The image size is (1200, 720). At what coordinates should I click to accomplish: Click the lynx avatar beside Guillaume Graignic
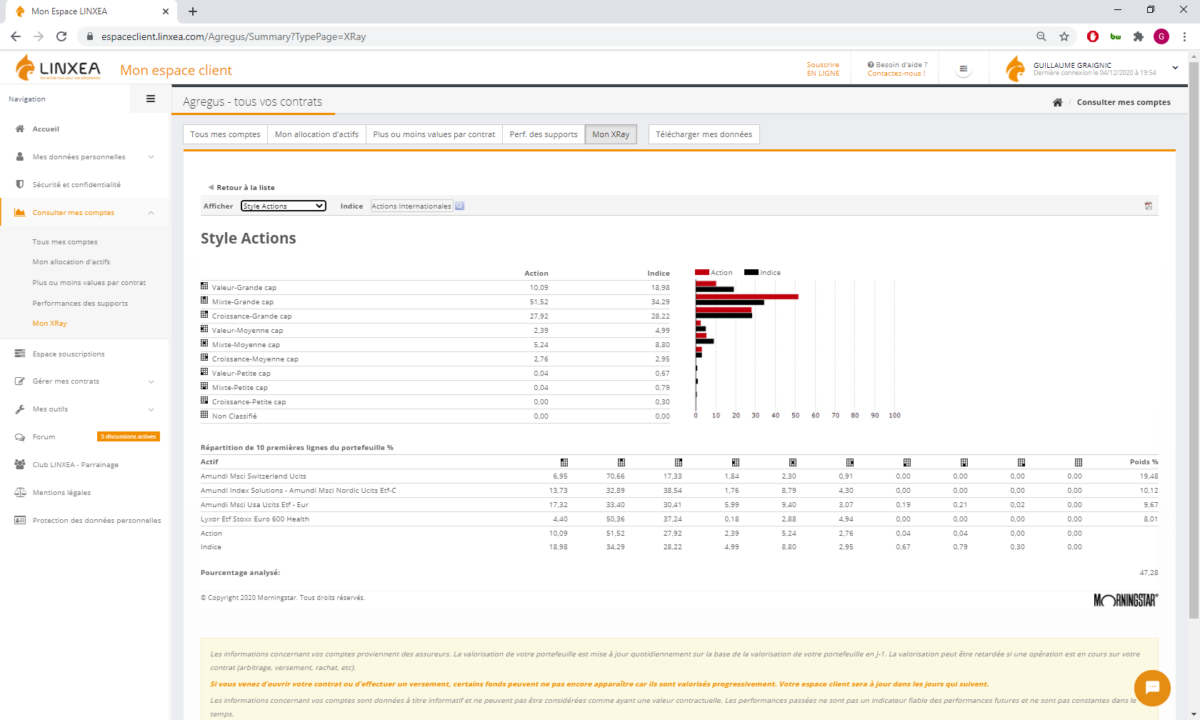(1015, 69)
